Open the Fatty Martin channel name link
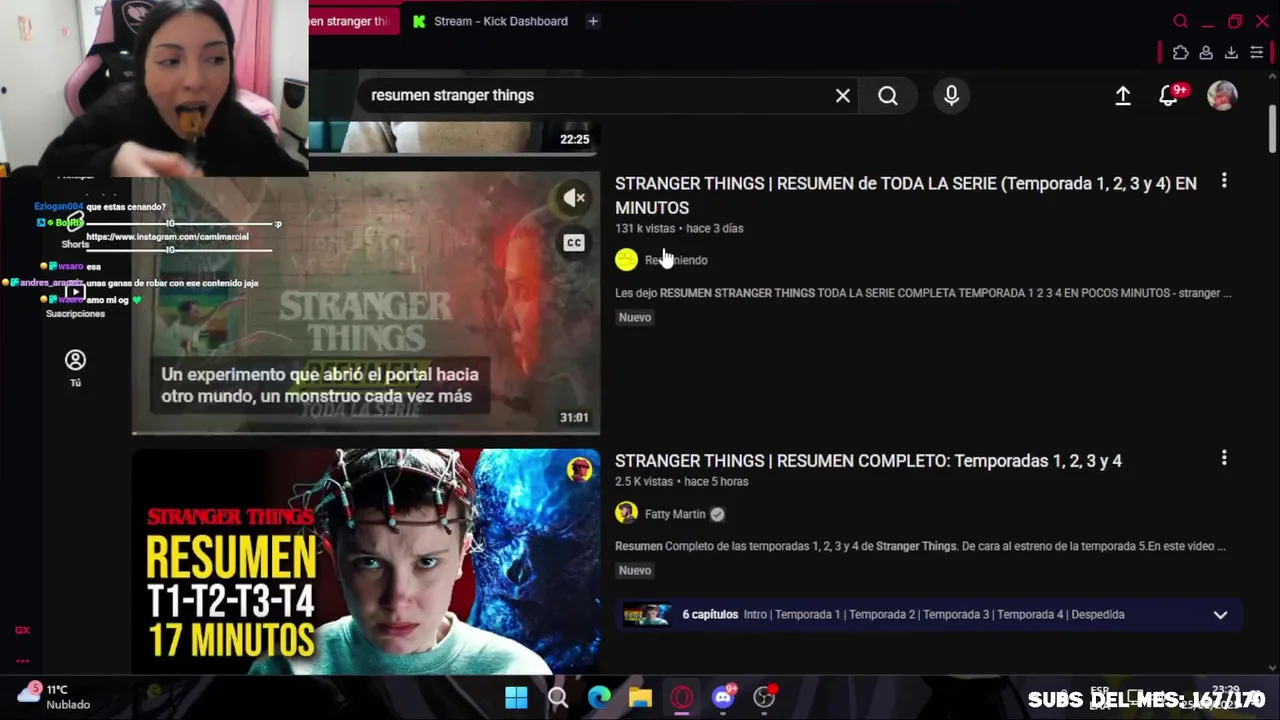 point(675,514)
